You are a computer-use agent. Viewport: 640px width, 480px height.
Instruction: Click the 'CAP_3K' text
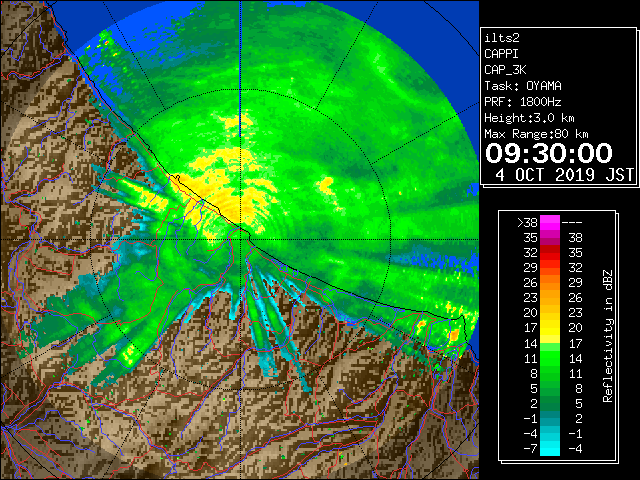click(505, 70)
